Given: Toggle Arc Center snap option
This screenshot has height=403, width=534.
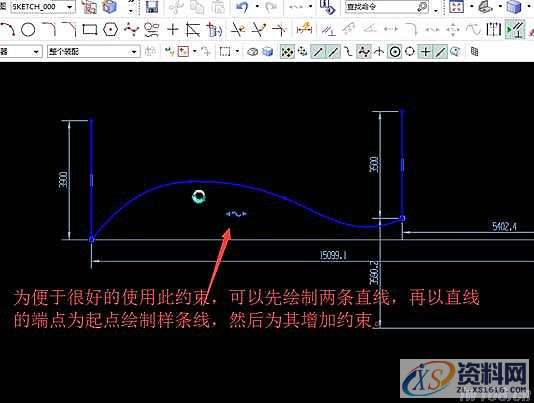Looking at the screenshot, I should tap(395, 52).
